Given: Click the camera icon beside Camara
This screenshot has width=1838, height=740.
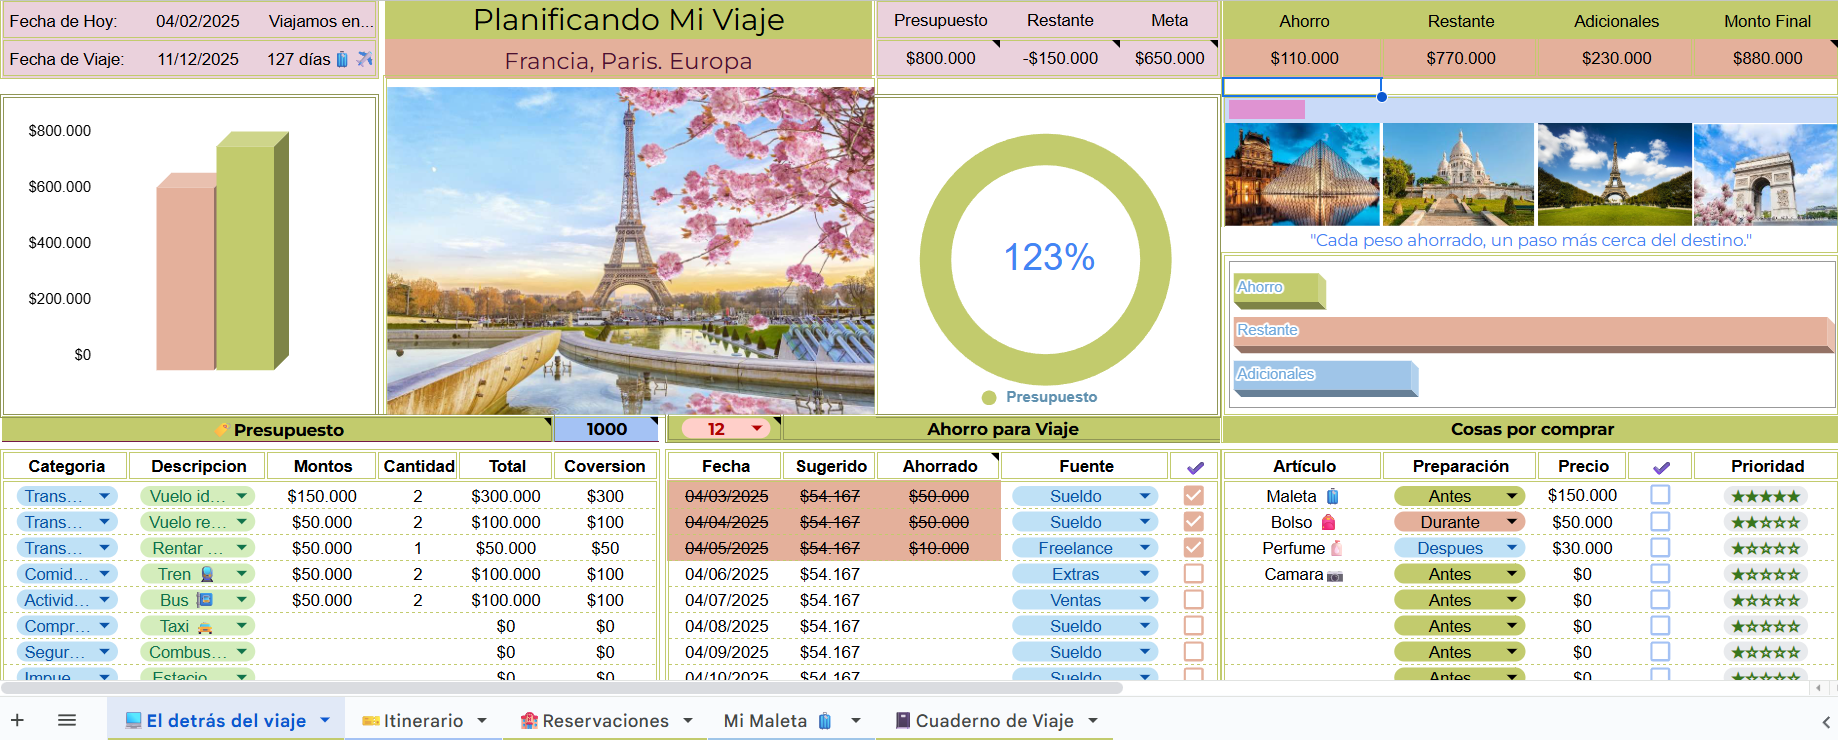Looking at the screenshot, I should [1335, 575].
